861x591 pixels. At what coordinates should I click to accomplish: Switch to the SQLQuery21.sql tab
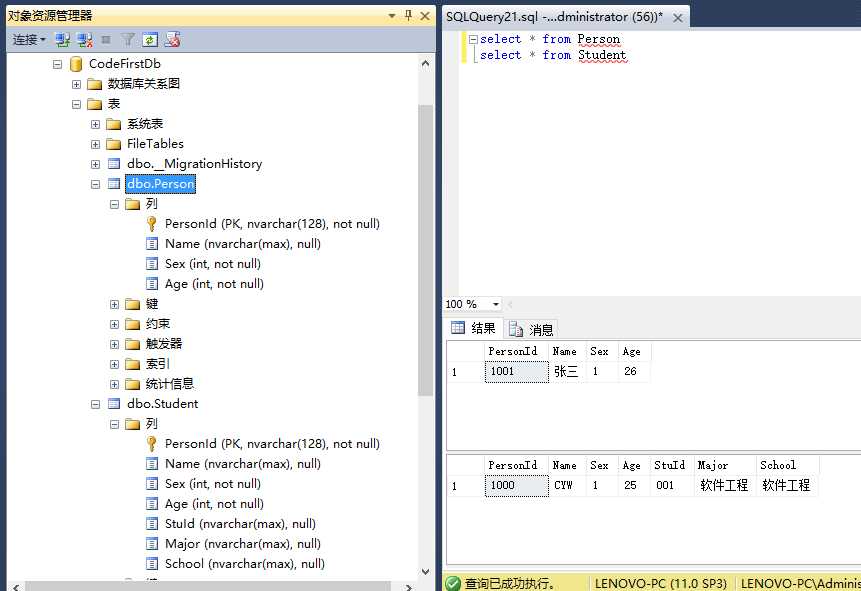tap(555, 17)
